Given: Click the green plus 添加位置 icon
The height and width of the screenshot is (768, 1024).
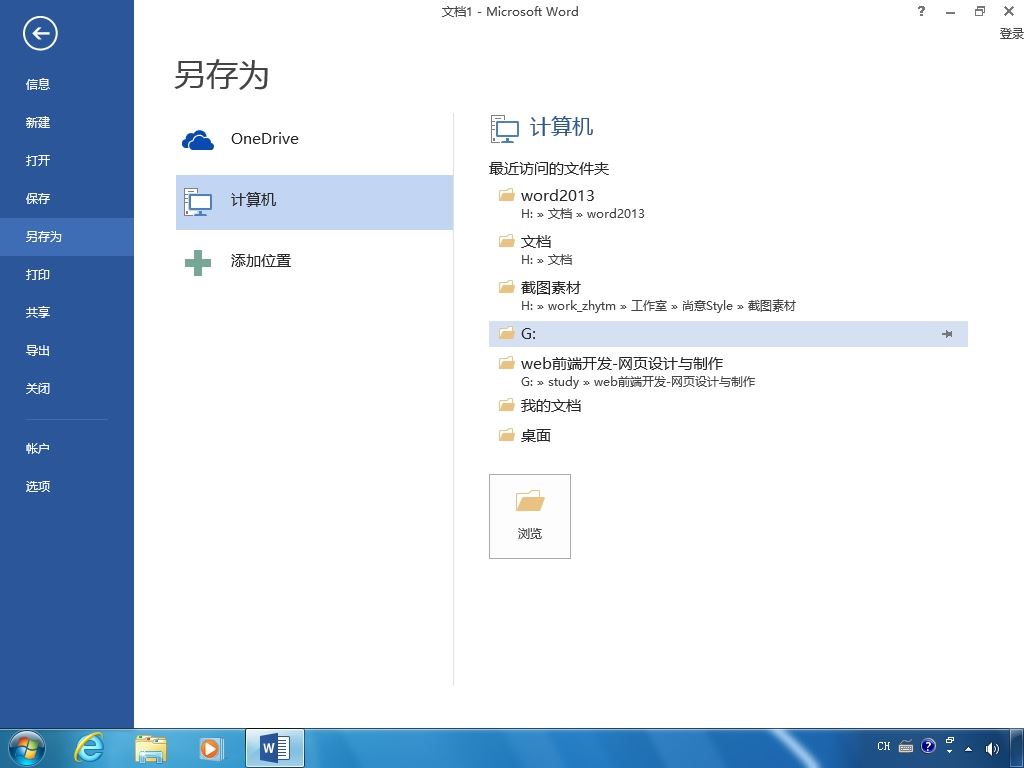Looking at the screenshot, I should click(x=198, y=263).
